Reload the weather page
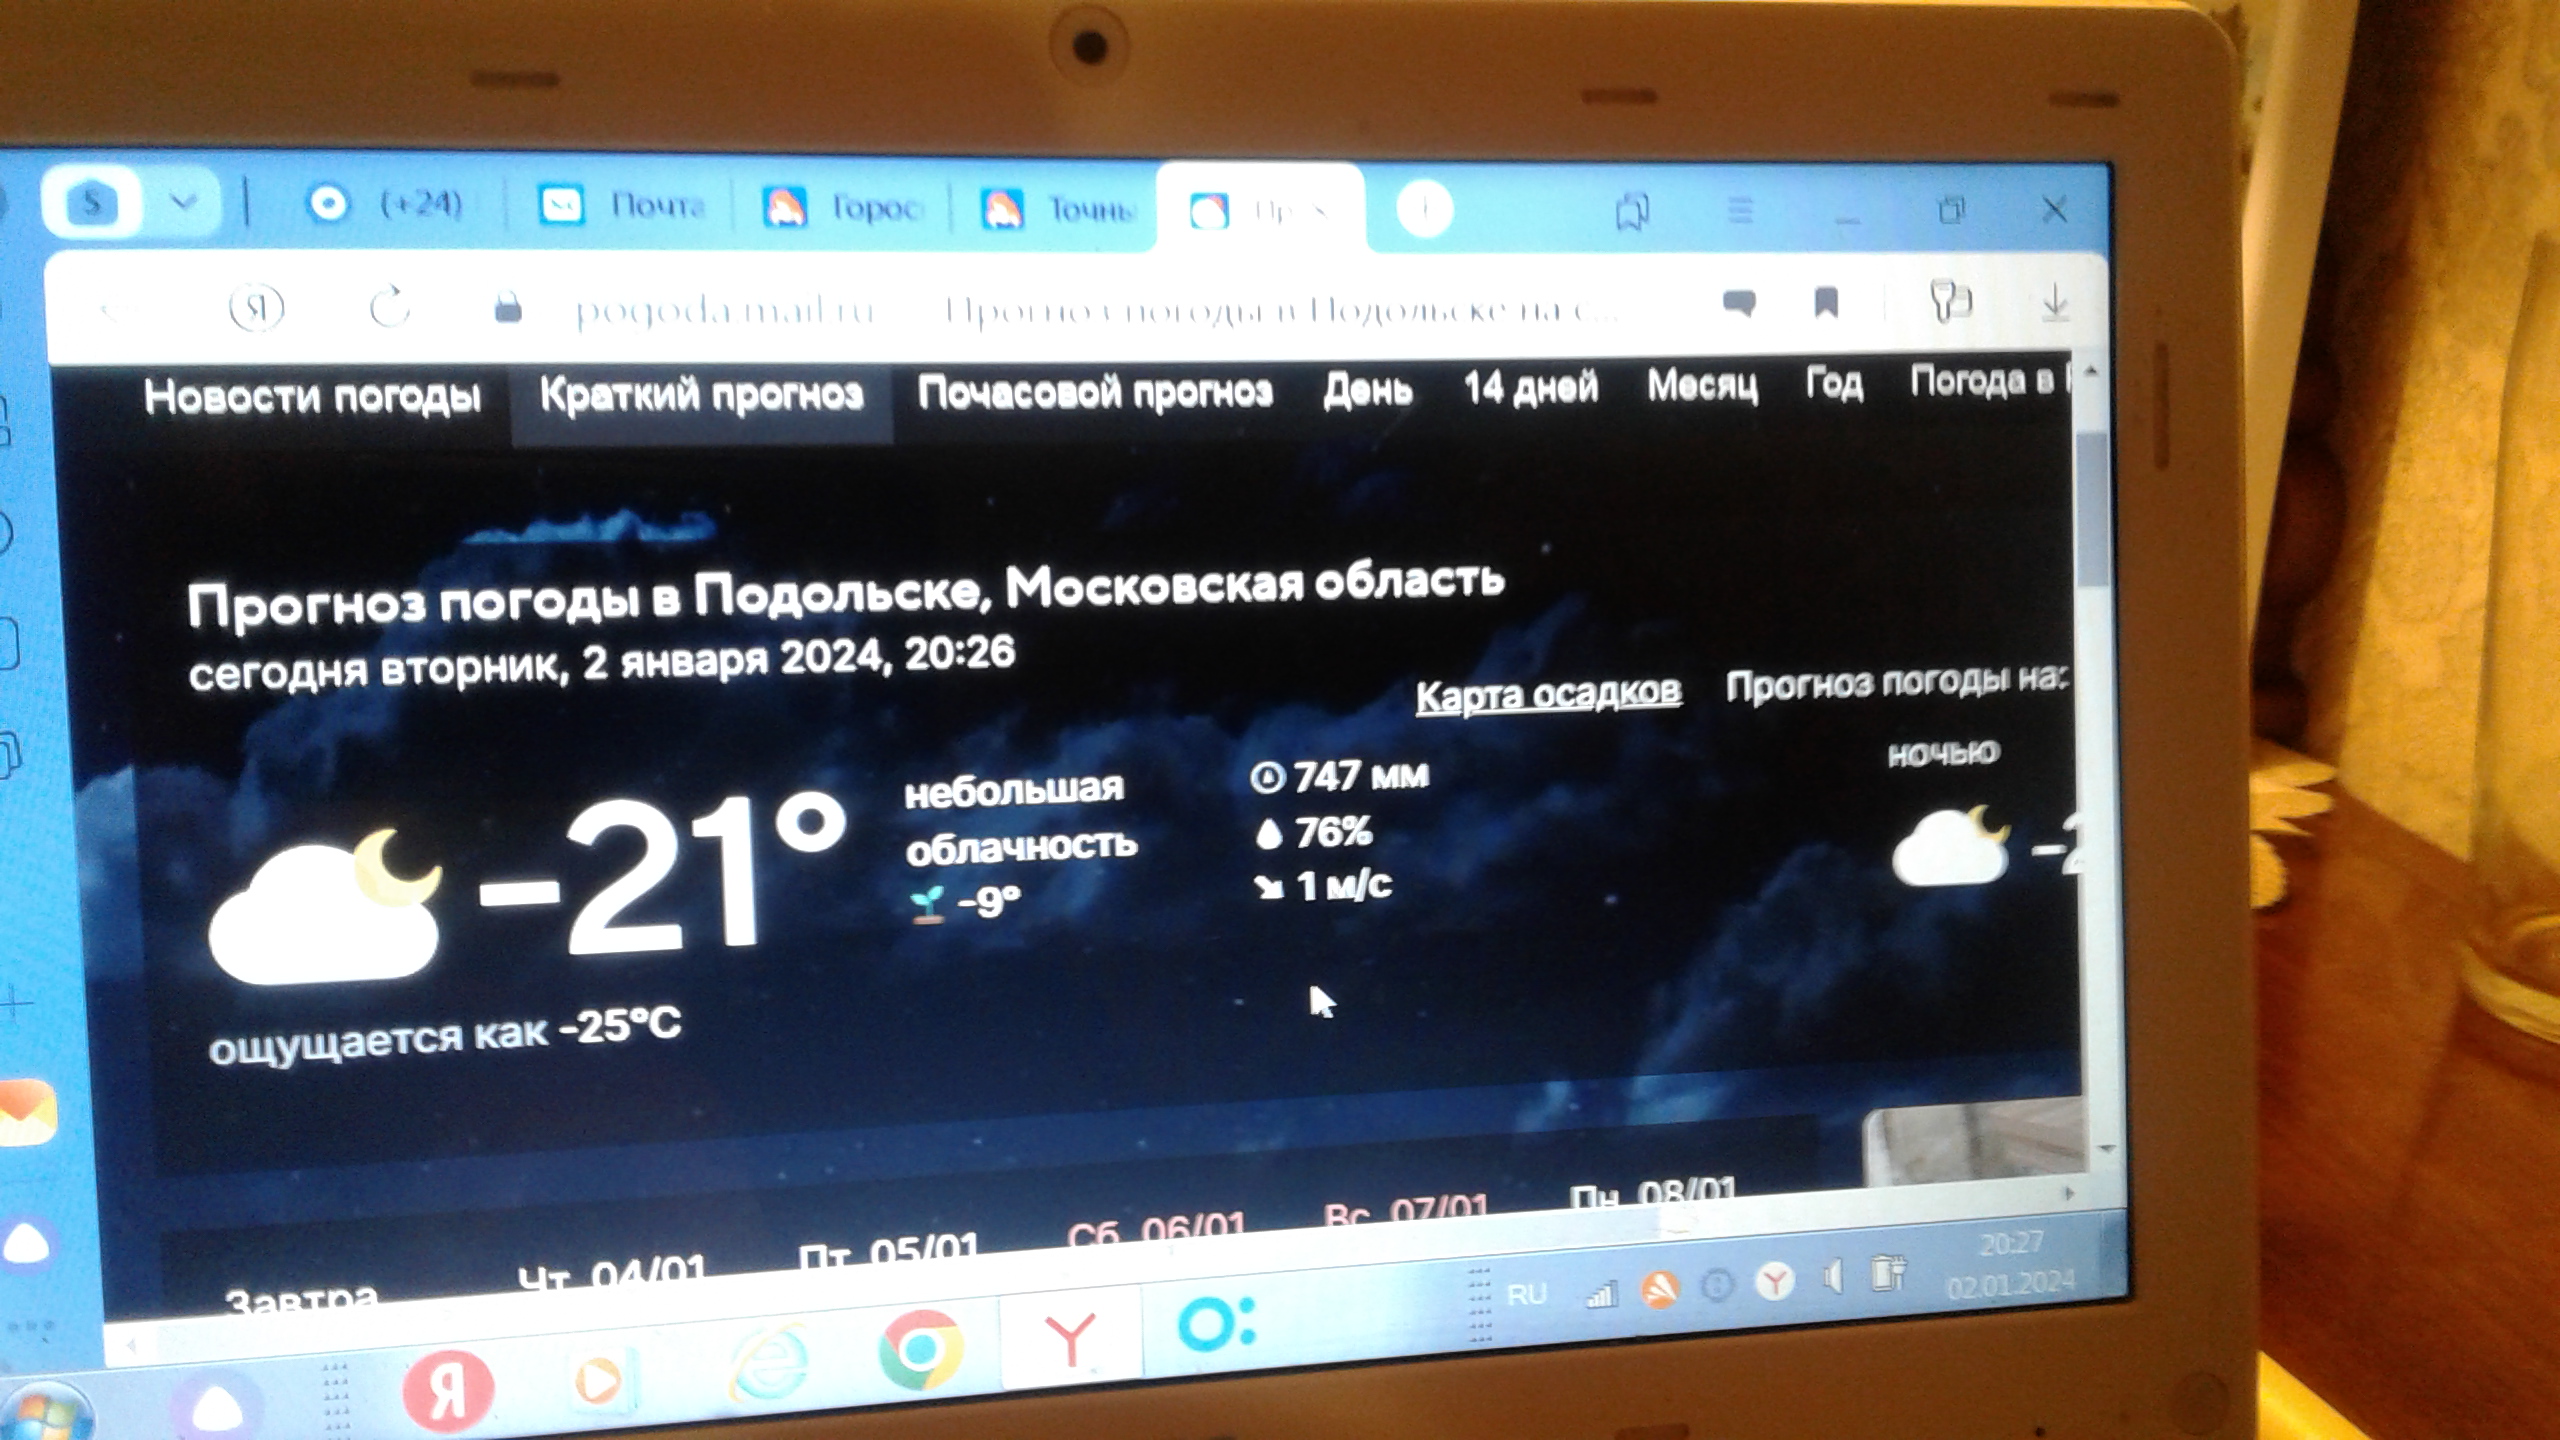Viewport: 2560px width, 1440px height. [x=389, y=307]
